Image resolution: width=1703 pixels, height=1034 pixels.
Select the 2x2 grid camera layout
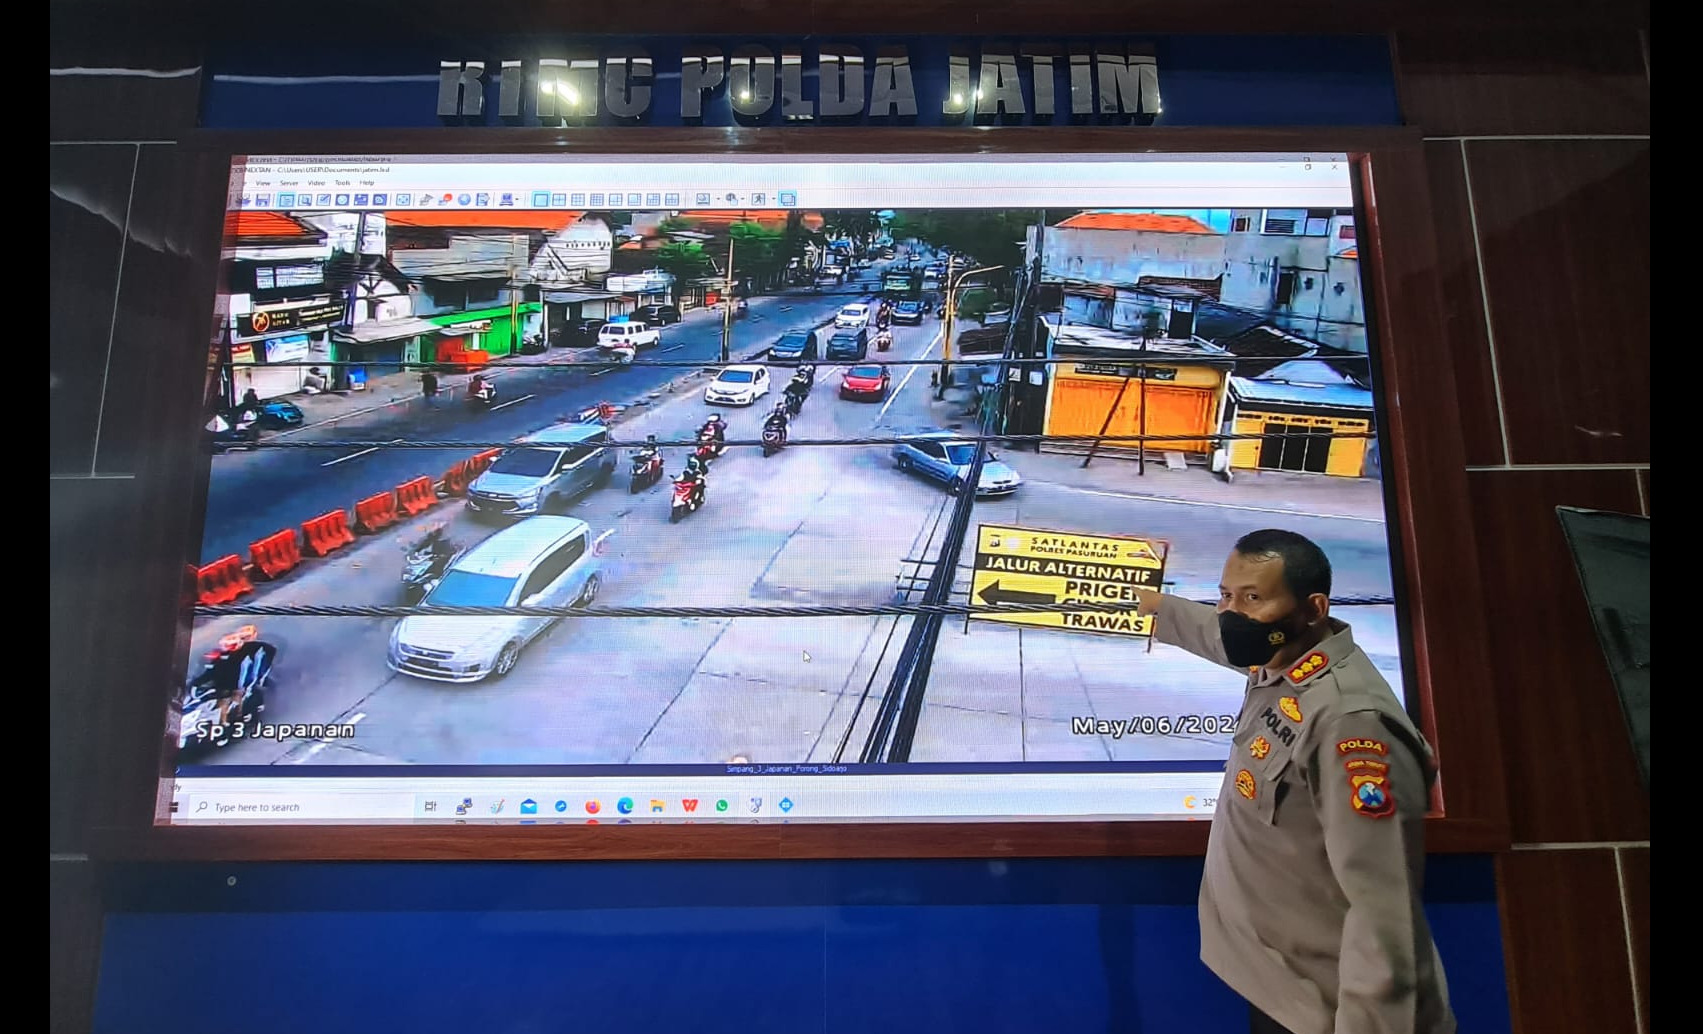coord(559,200)
